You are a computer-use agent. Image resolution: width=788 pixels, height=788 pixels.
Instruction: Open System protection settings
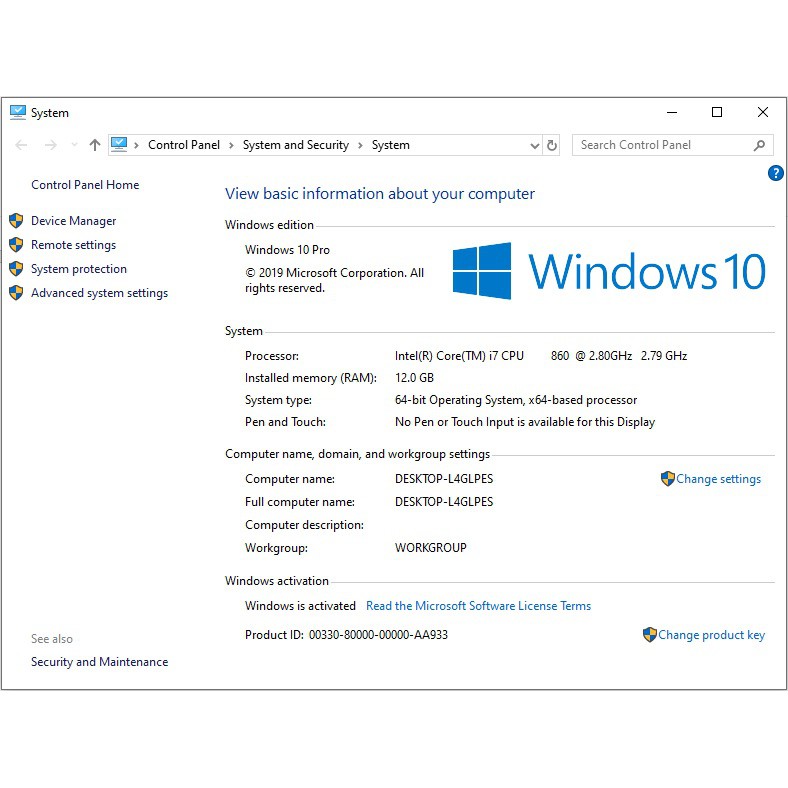78,269
